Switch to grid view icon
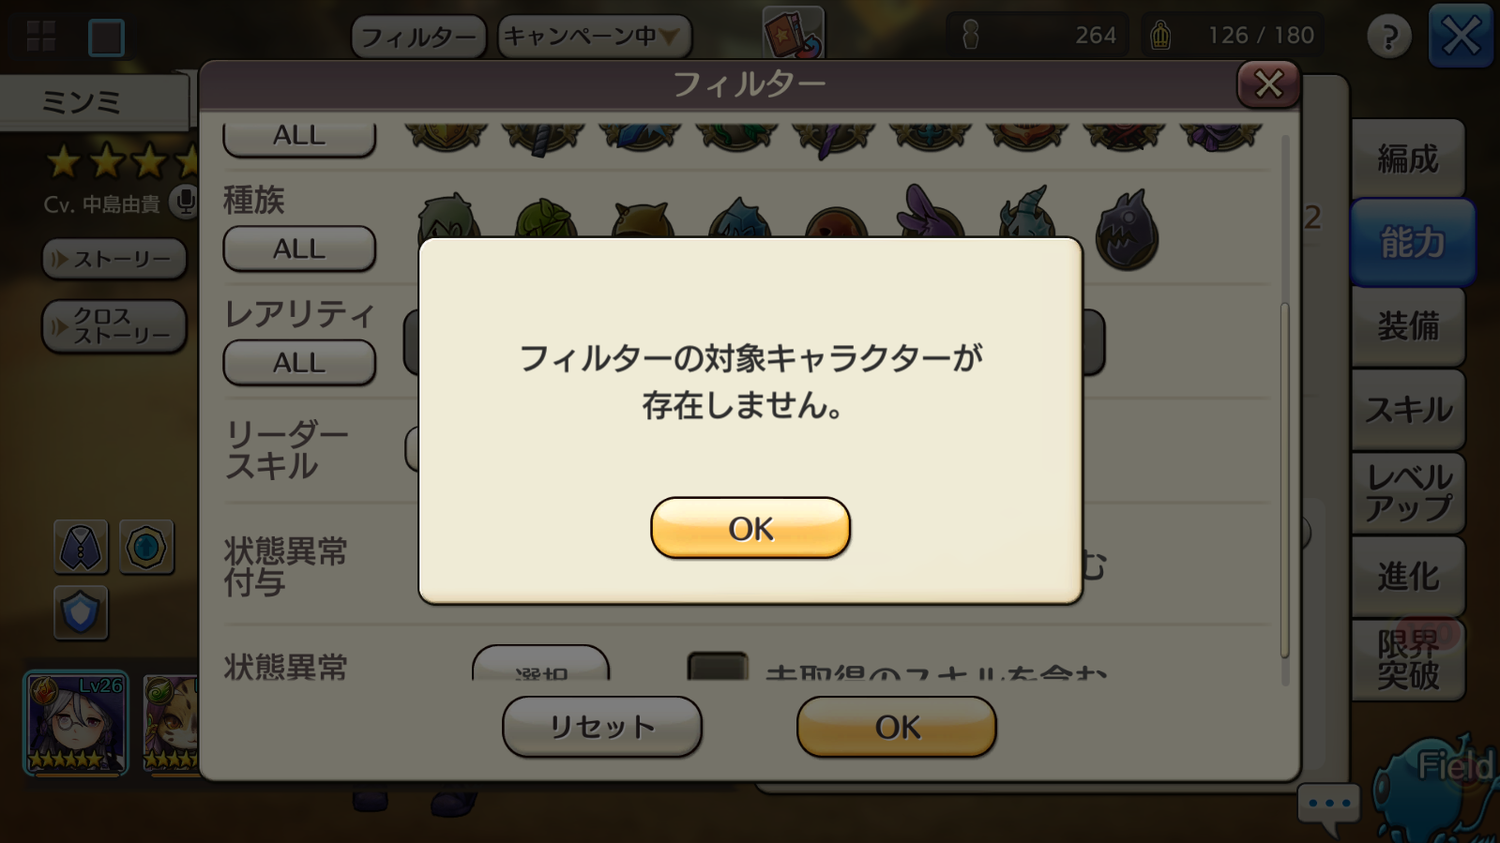The height and width of the screenshot is (843, 1500). click(41, 37)
